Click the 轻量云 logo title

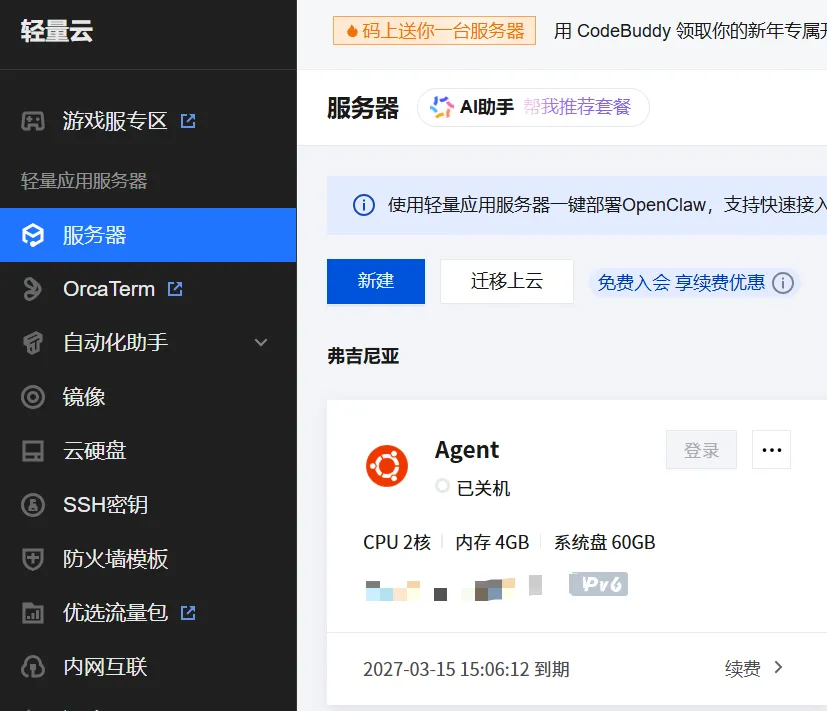(x=57, y=31)
